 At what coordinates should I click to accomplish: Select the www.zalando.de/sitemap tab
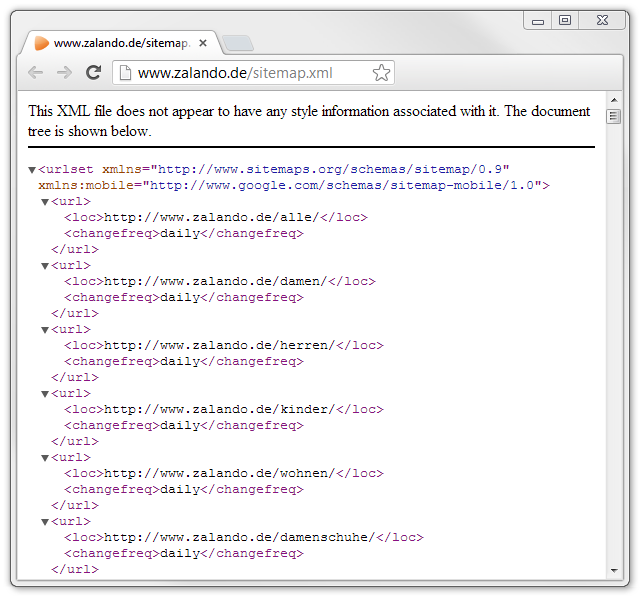(120, 43)
